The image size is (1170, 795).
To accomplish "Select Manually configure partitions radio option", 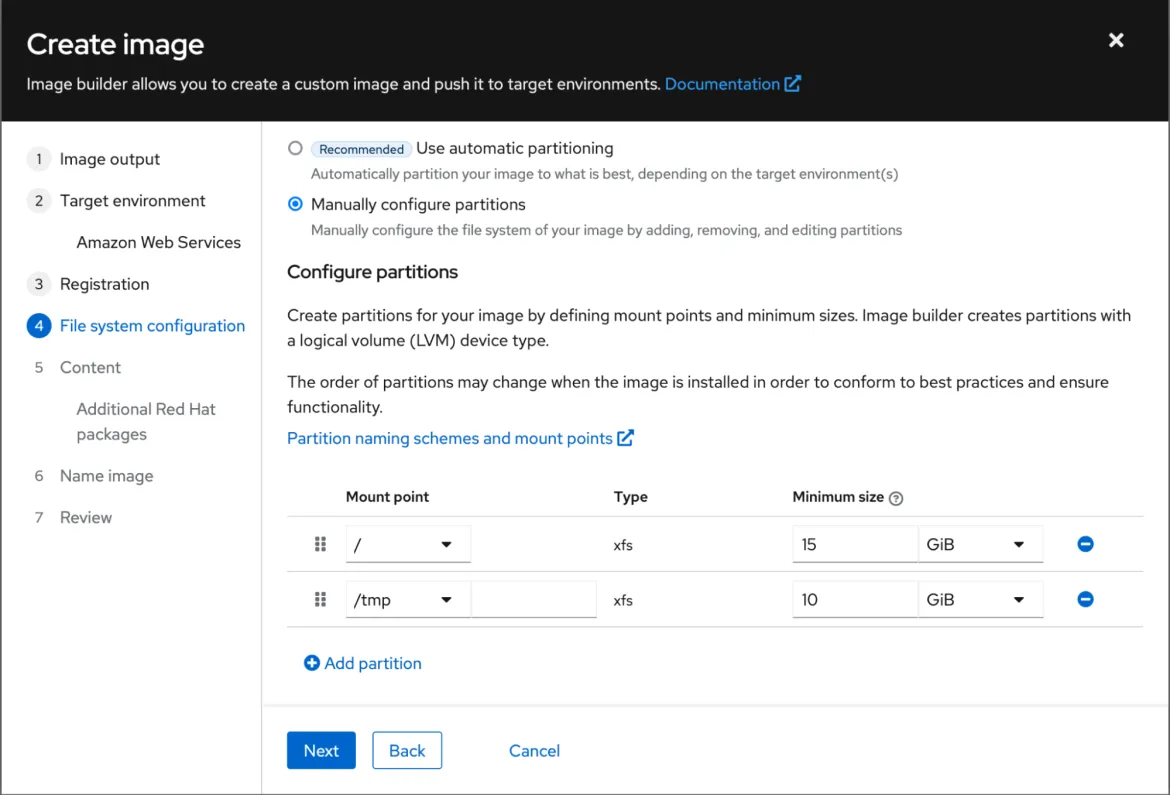I will (x=295, y=204).
